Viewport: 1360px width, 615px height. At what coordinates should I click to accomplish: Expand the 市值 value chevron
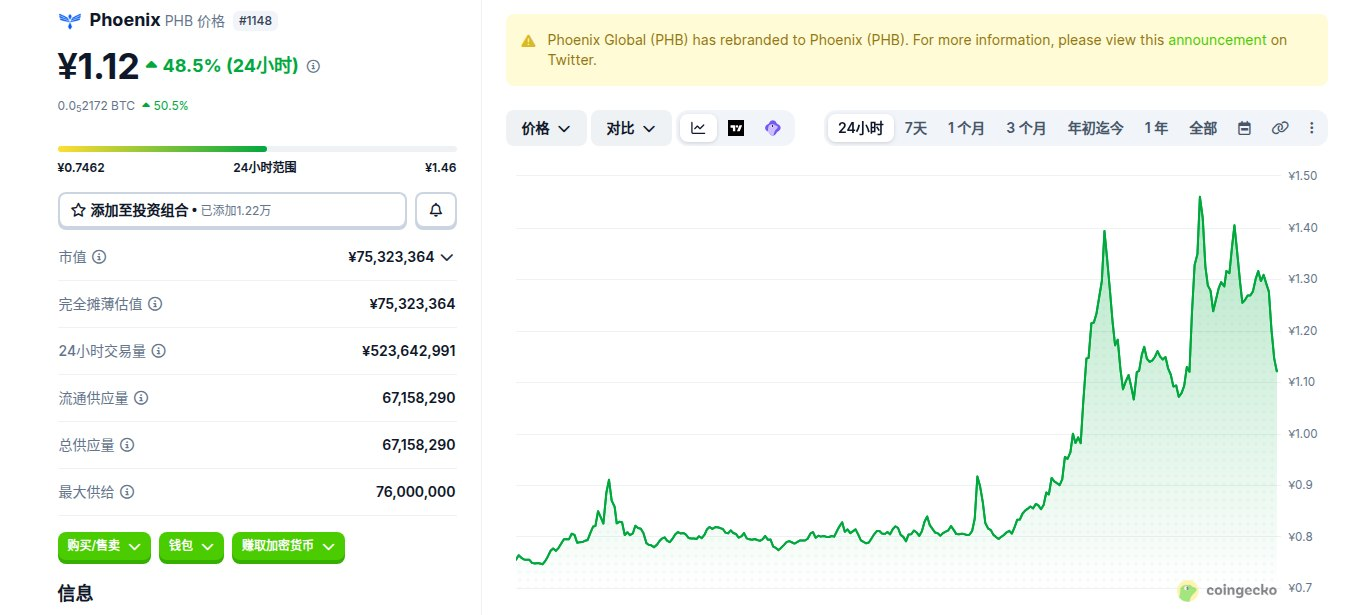(447, 257)
